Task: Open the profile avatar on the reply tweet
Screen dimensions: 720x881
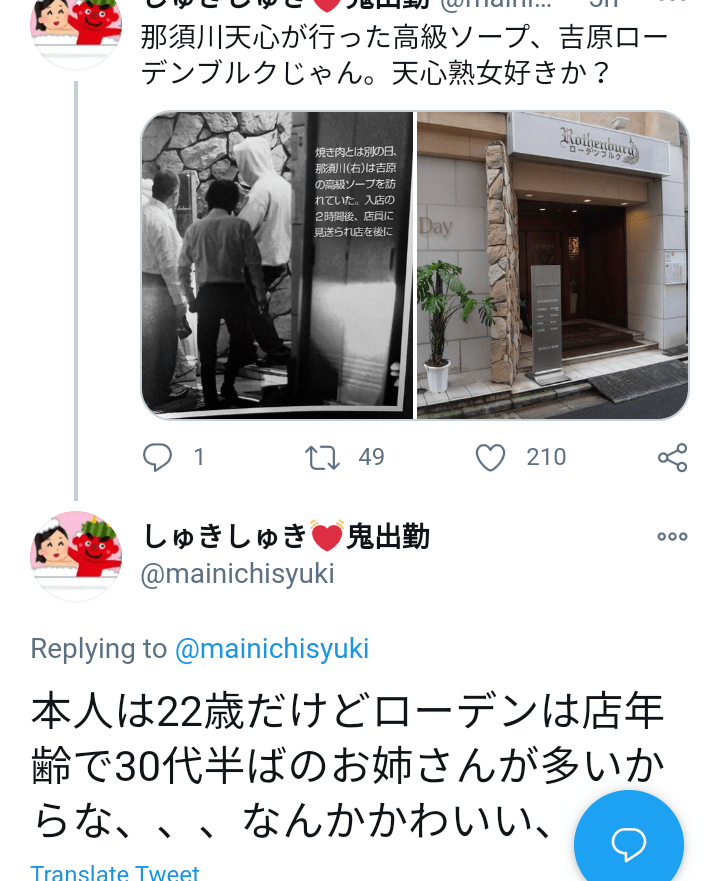Action: 76,556
